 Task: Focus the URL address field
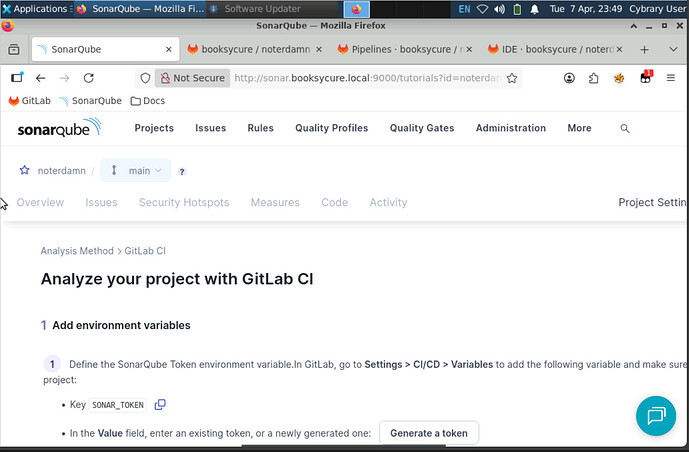coord(367,78)
